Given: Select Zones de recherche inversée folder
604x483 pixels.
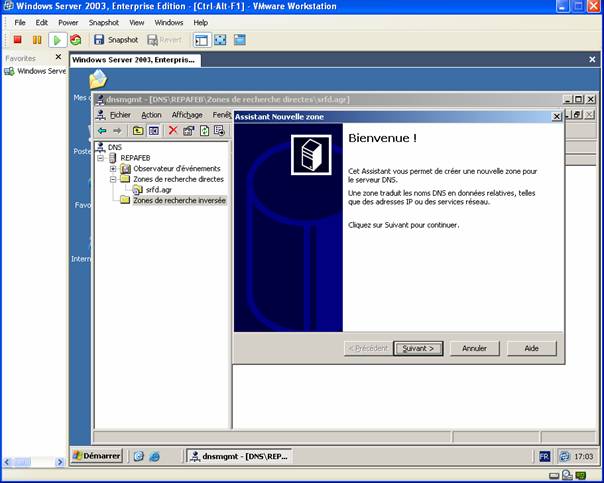Looking at the screenshot, I should pyautogui.click(x=179, y=200).
